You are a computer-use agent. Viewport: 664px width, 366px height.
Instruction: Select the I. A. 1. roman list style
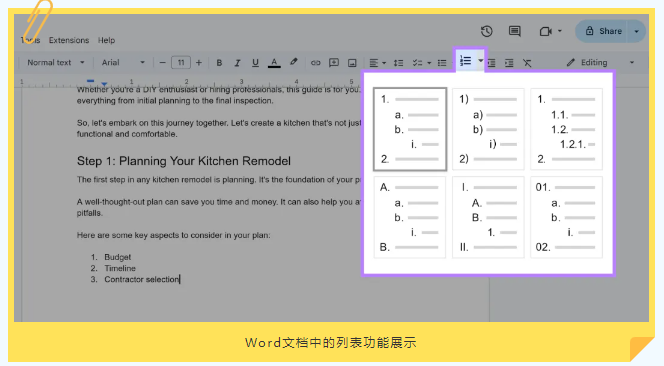coord(488,217)
